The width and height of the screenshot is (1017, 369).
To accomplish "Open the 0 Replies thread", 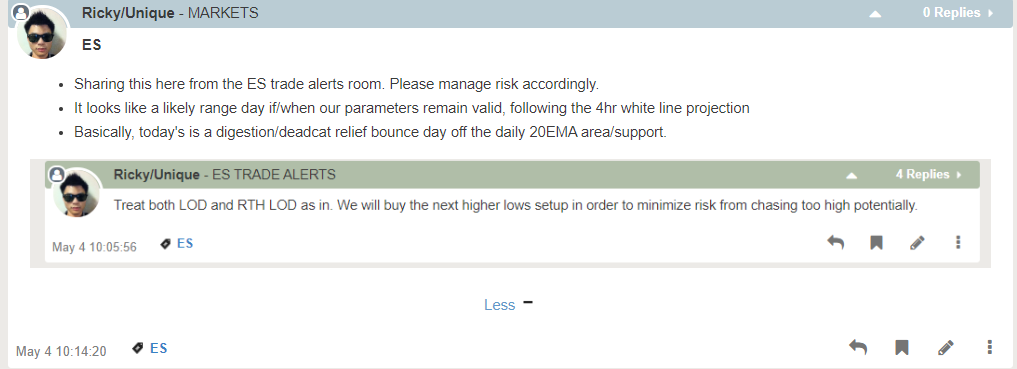I will click(x=957, y=12).
